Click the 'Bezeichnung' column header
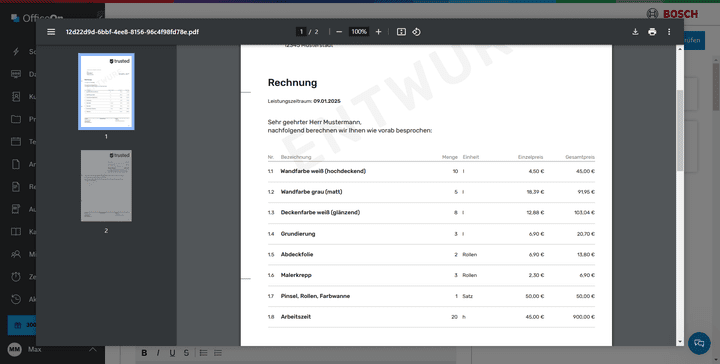 click(296, 157)
